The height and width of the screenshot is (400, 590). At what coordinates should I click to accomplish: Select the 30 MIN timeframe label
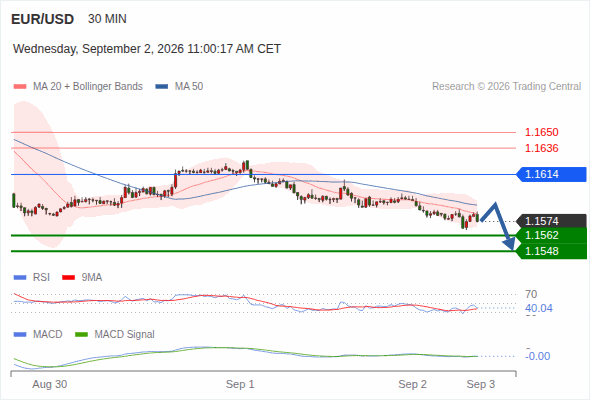point(107,19)
